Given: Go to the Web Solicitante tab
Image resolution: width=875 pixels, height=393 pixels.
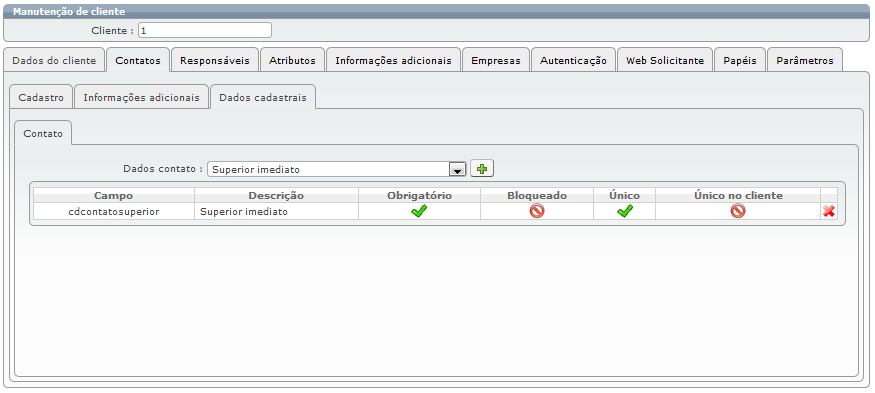Looking at the screenshot, I should [x=665, y=60].
